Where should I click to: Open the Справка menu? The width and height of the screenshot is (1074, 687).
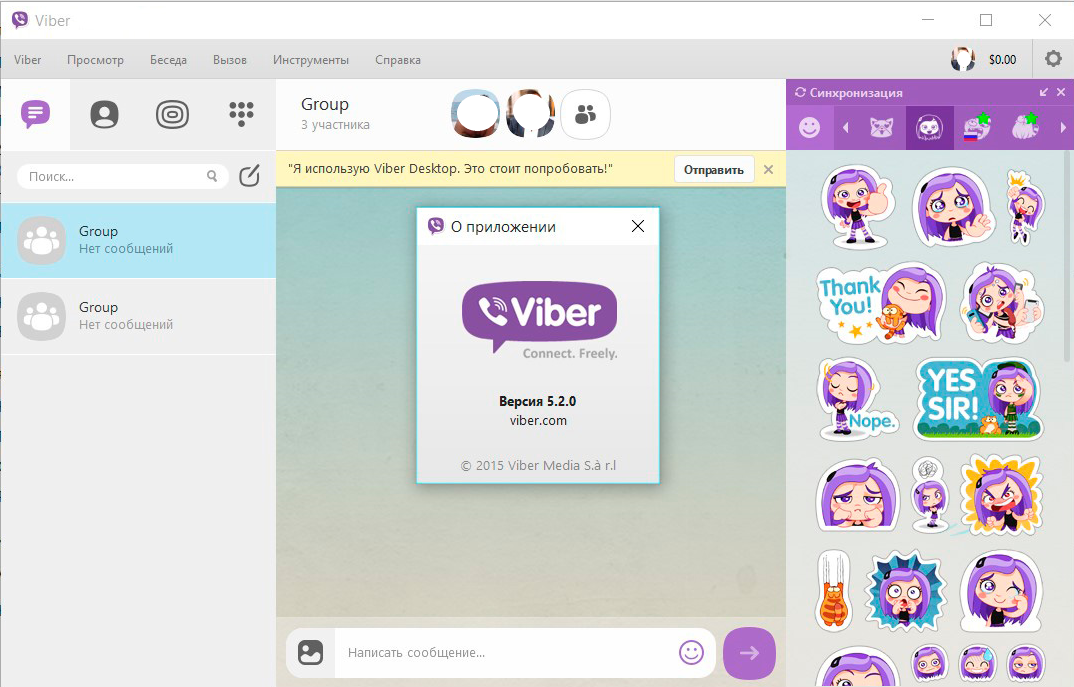coord(398,60)
